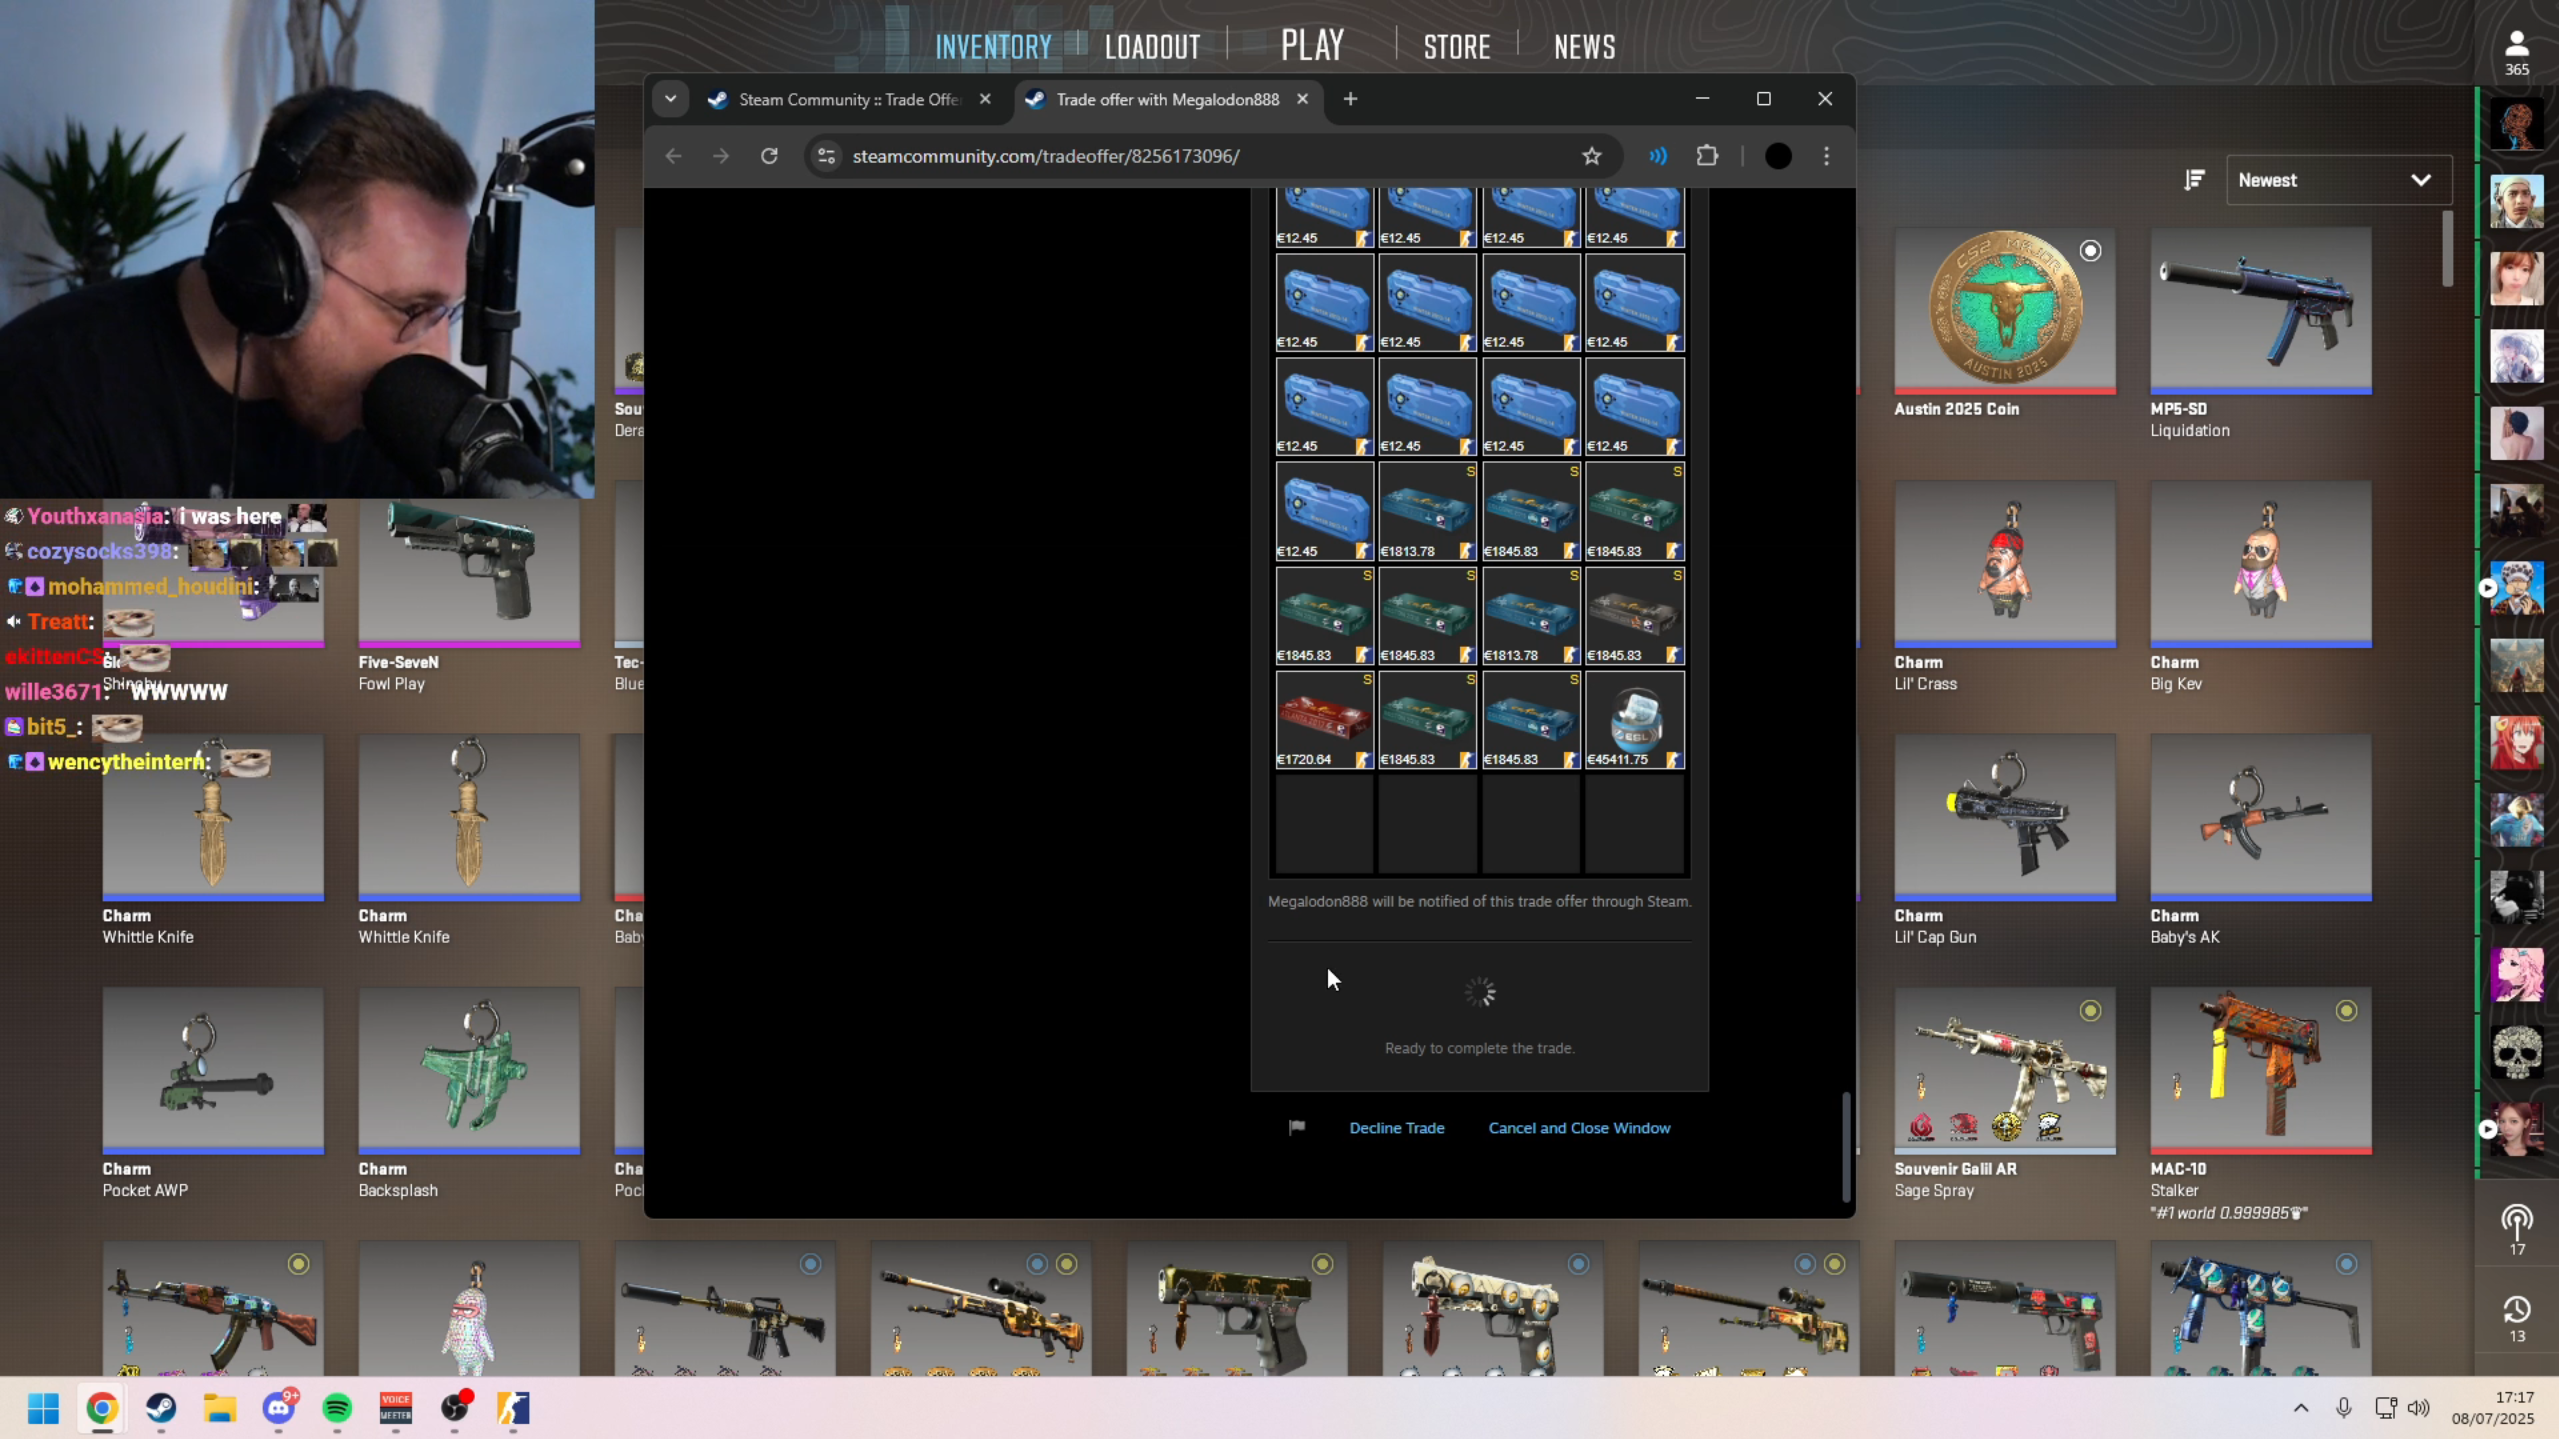Report the trade using the flag icon
The width and height of the screenshot is (2559, 1439).
point(1297,1128)
